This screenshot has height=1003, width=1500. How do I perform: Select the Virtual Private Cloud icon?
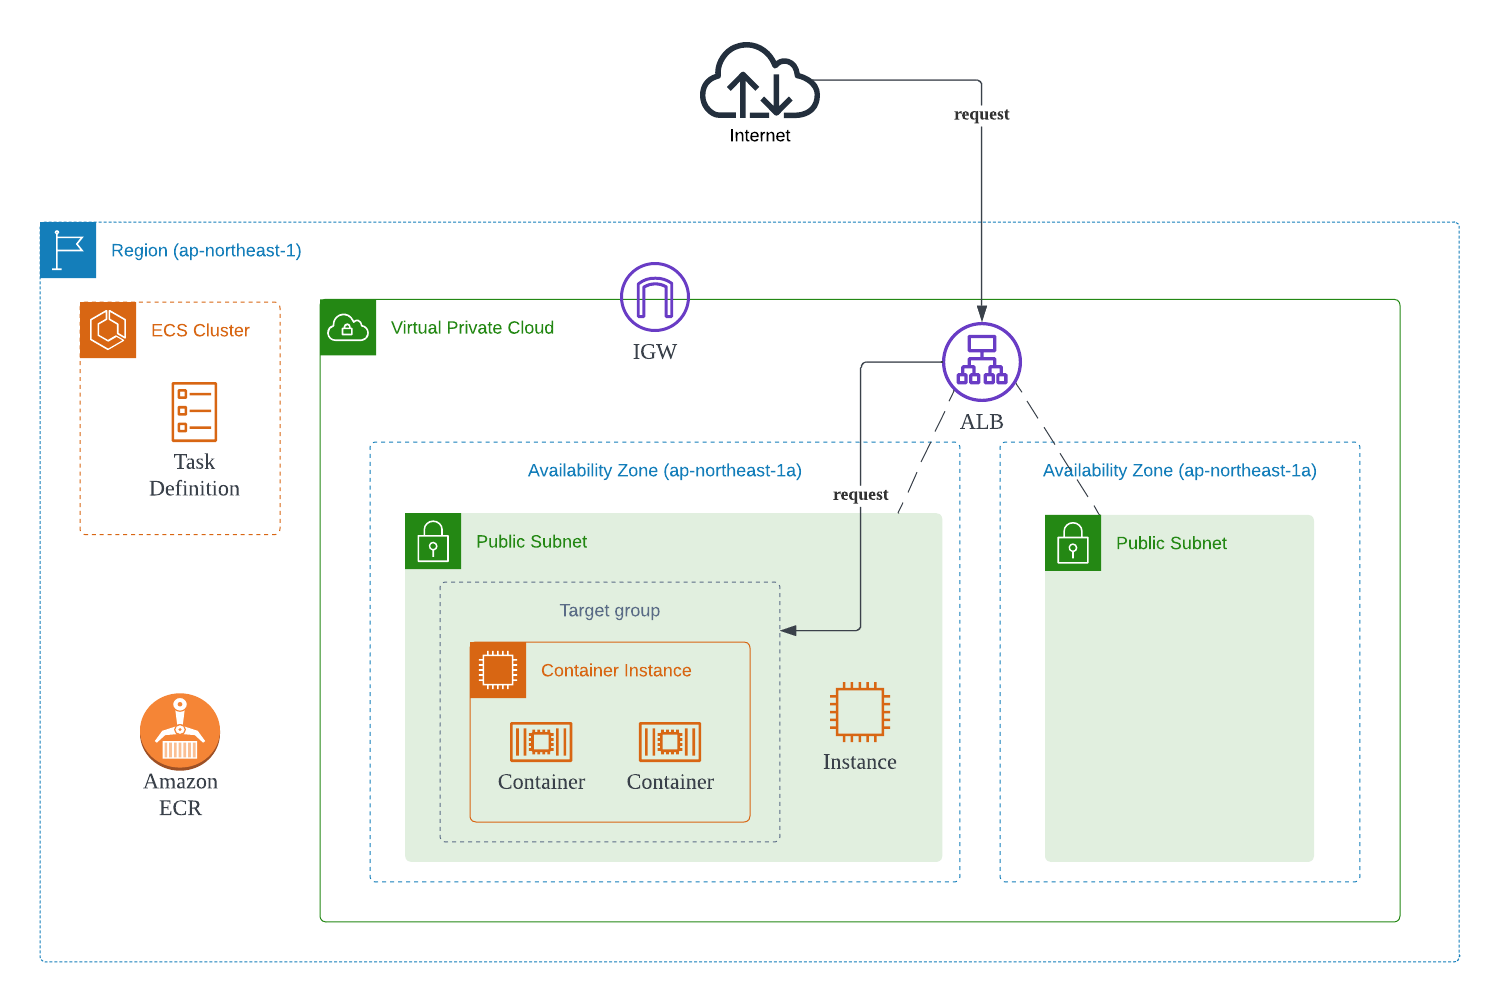(348, 327)
